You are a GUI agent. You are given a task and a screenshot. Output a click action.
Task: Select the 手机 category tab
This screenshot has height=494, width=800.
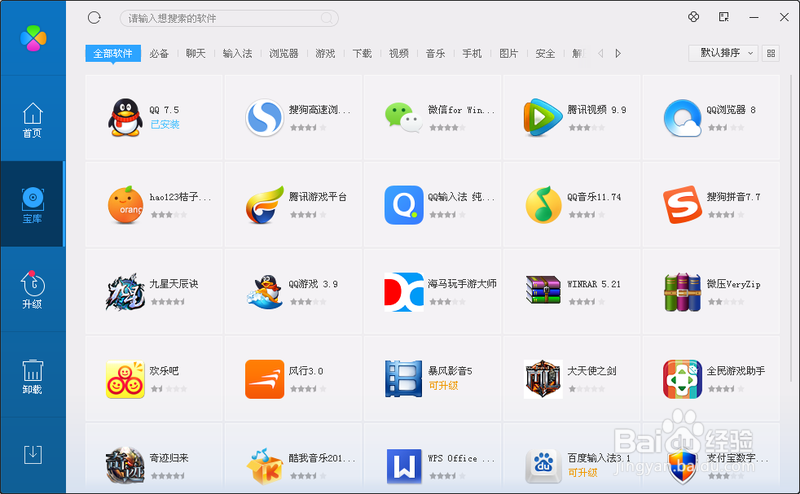tap(472, 53)
